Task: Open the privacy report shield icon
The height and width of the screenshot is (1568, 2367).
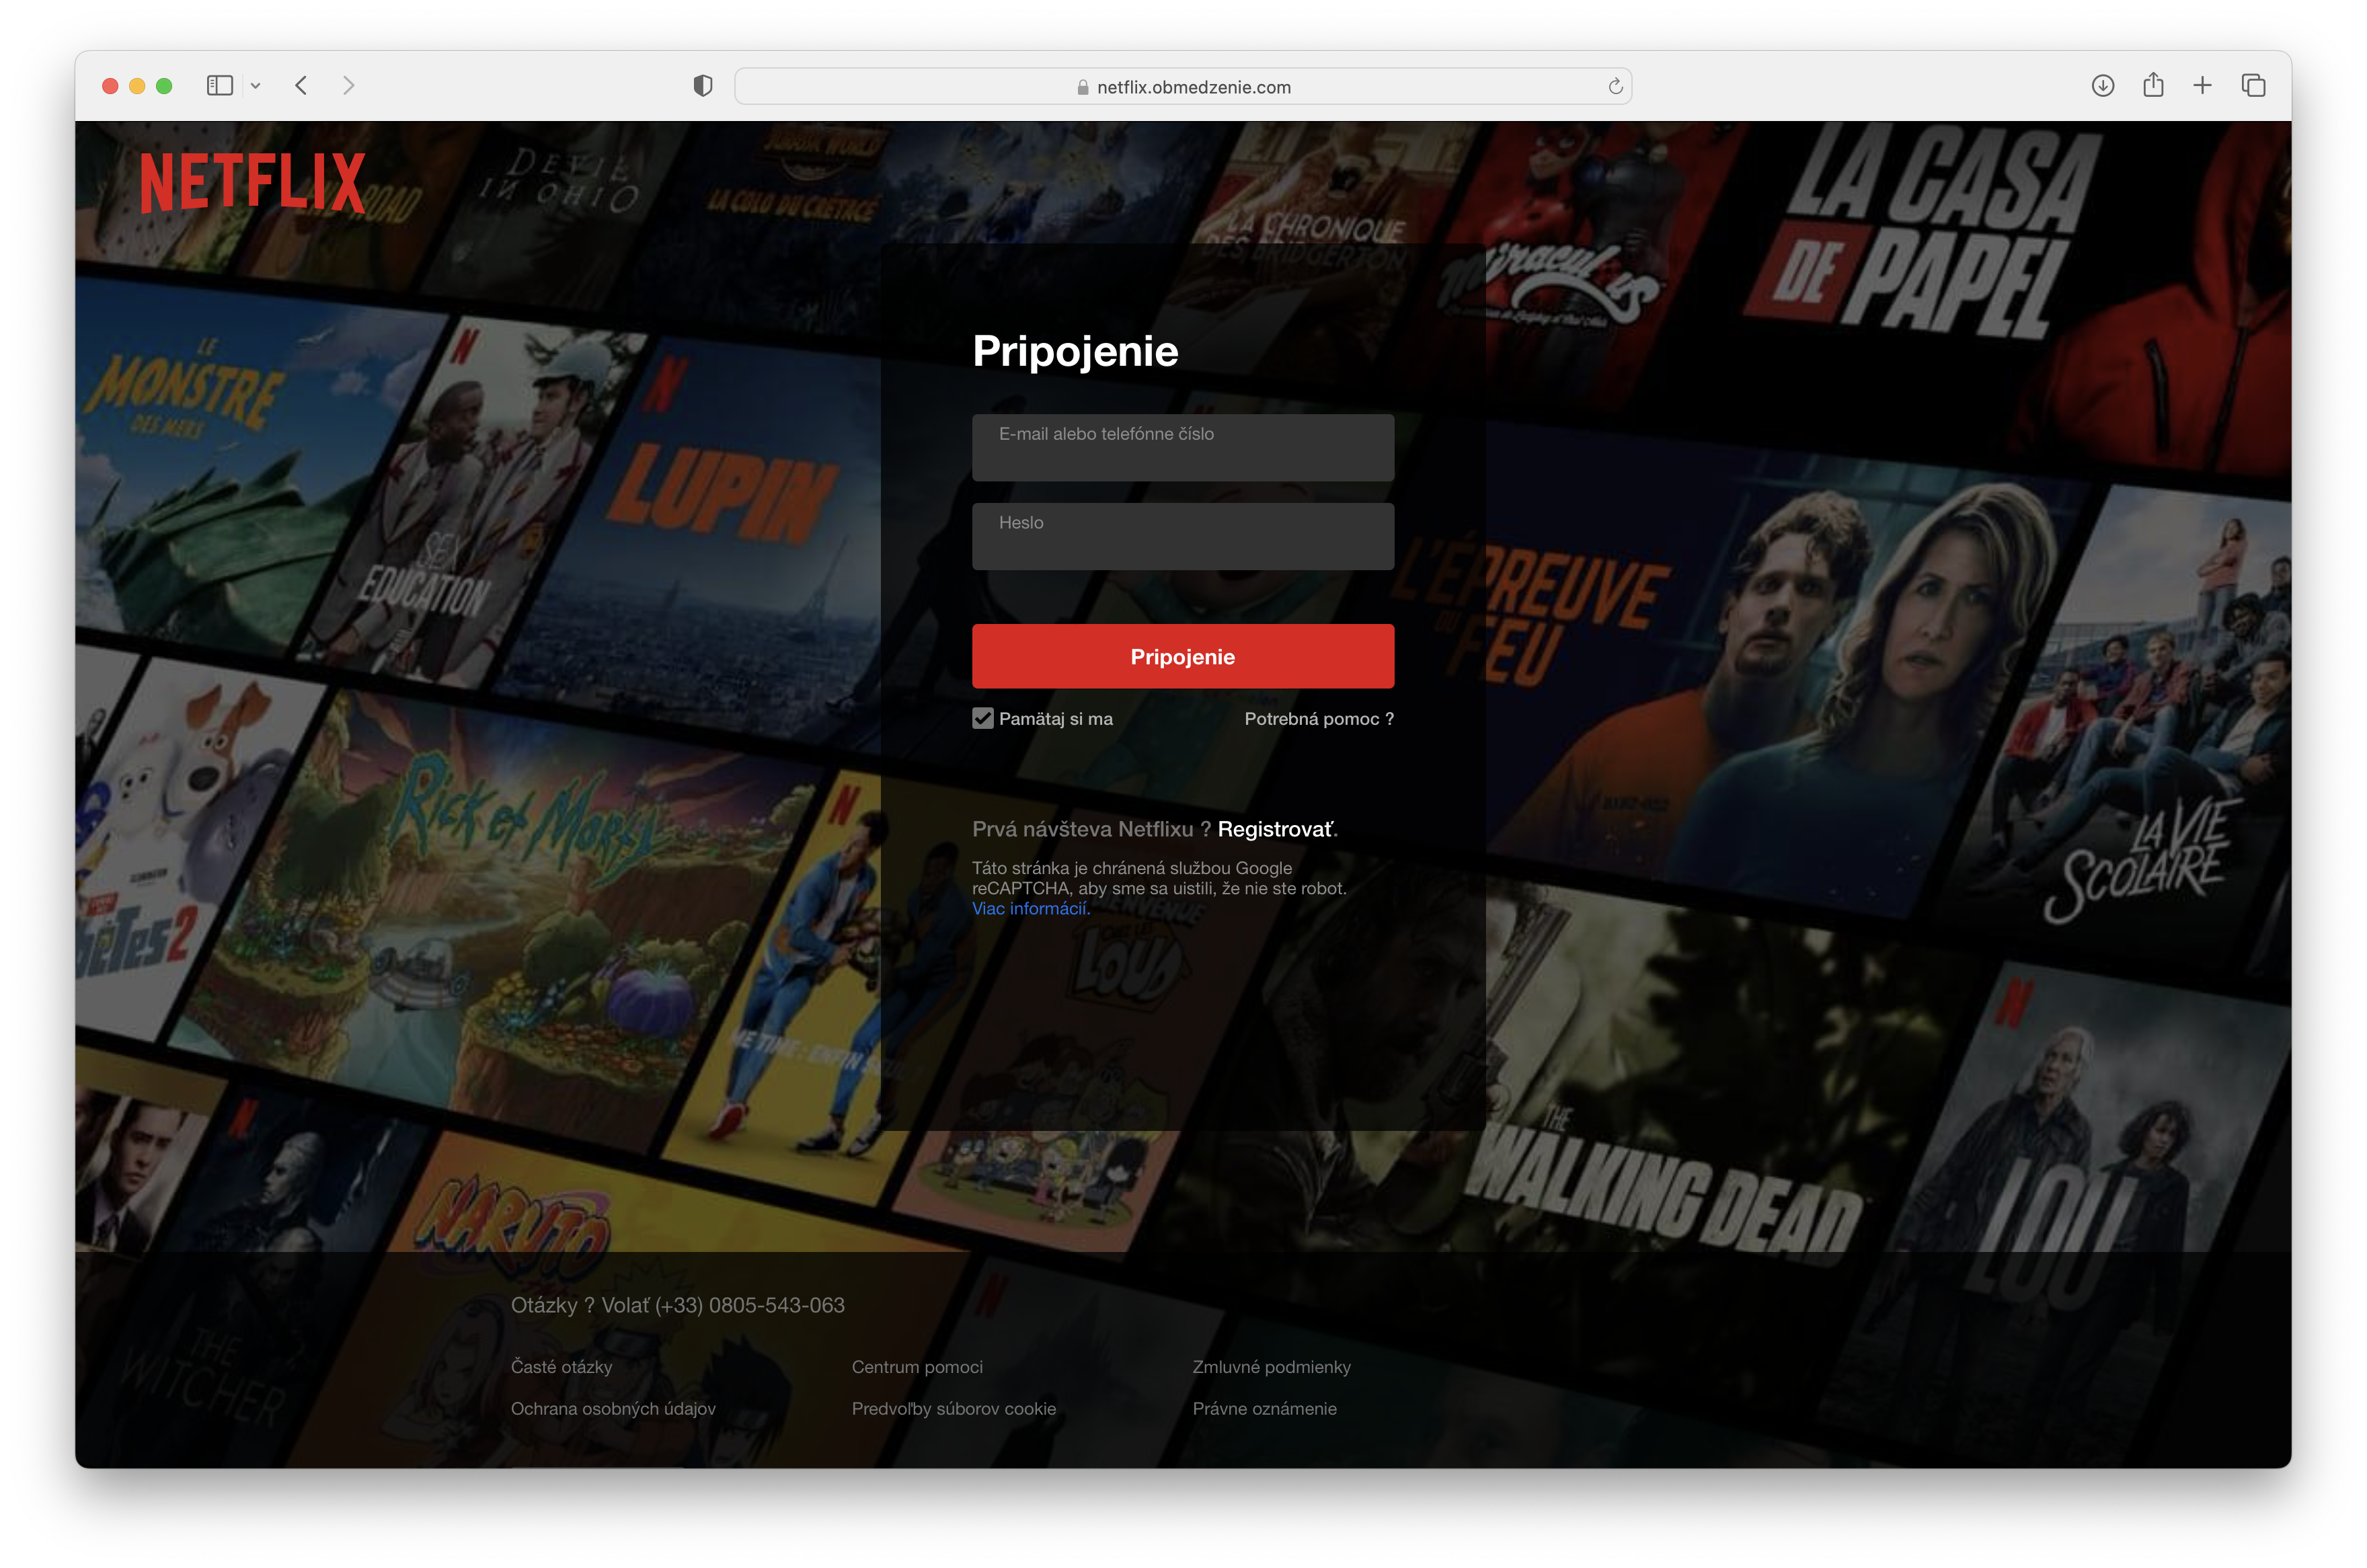Action: click(703, 86)
